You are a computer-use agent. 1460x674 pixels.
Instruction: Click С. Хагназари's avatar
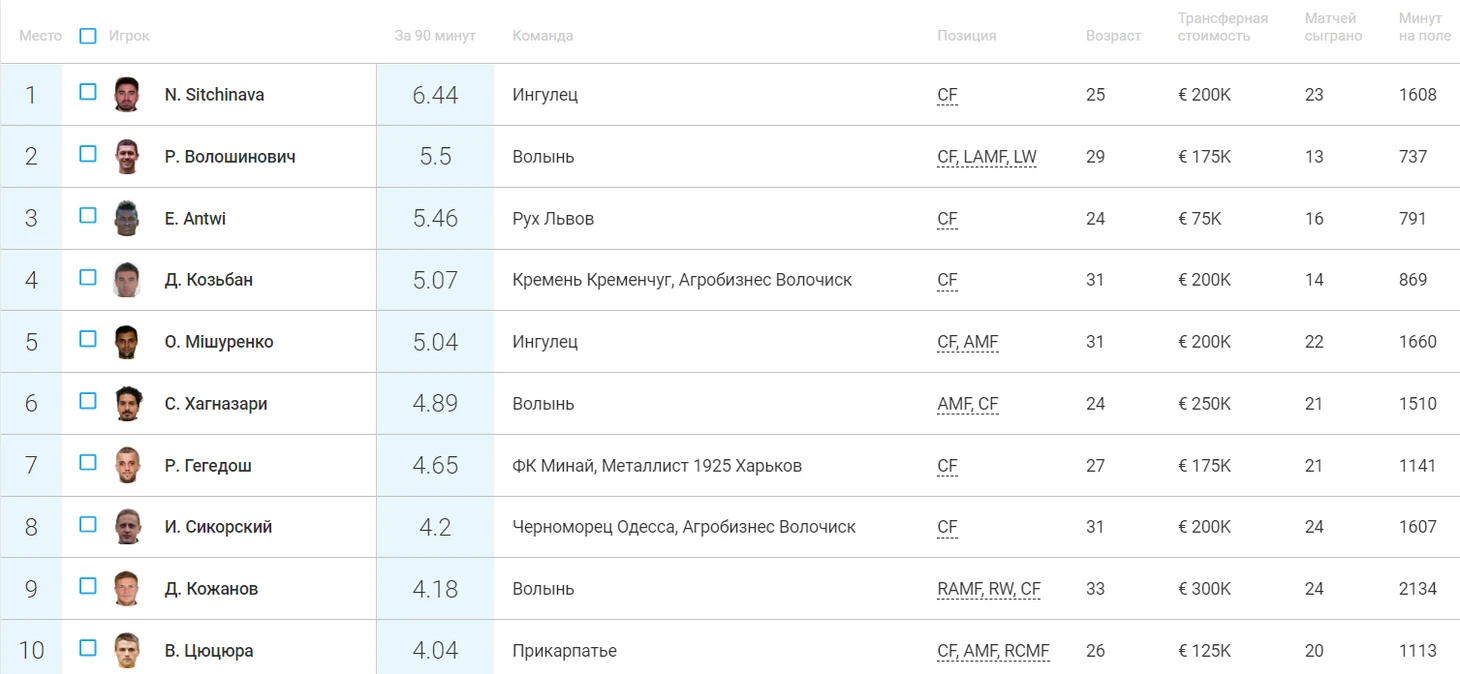[x=126, y=404]
